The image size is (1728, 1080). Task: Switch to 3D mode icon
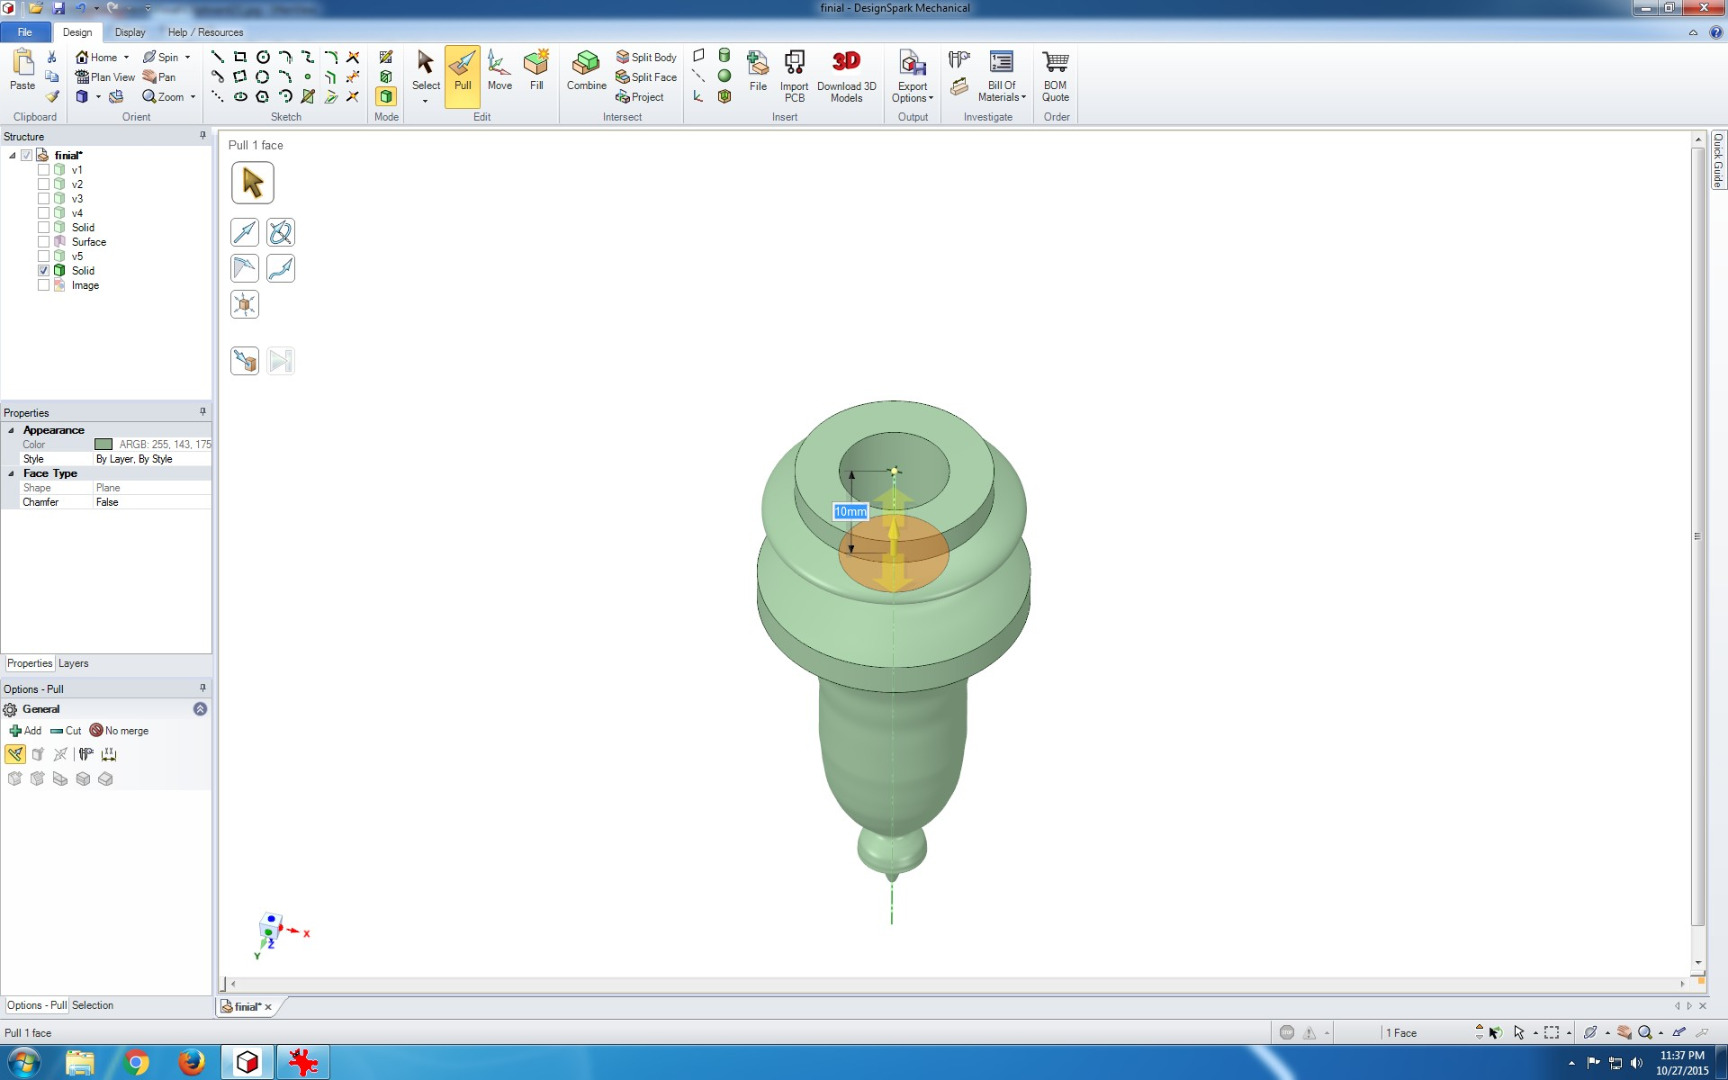(x=386, y=96)
